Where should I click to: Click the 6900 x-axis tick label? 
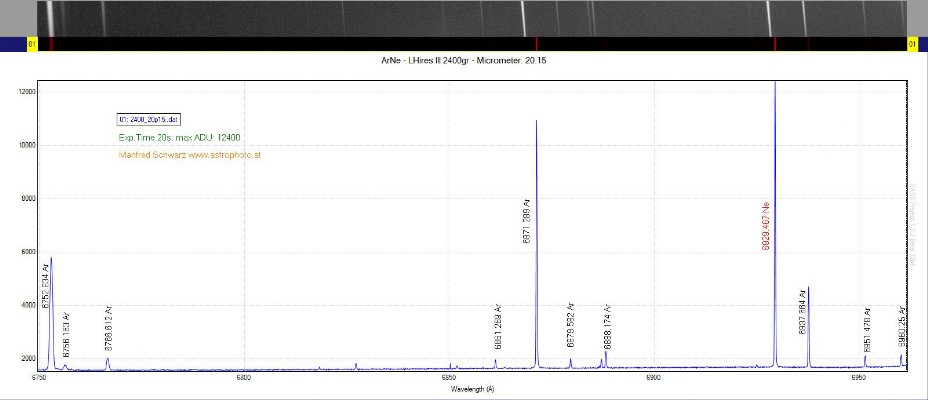pyautogui.click(x=653, y=377)
